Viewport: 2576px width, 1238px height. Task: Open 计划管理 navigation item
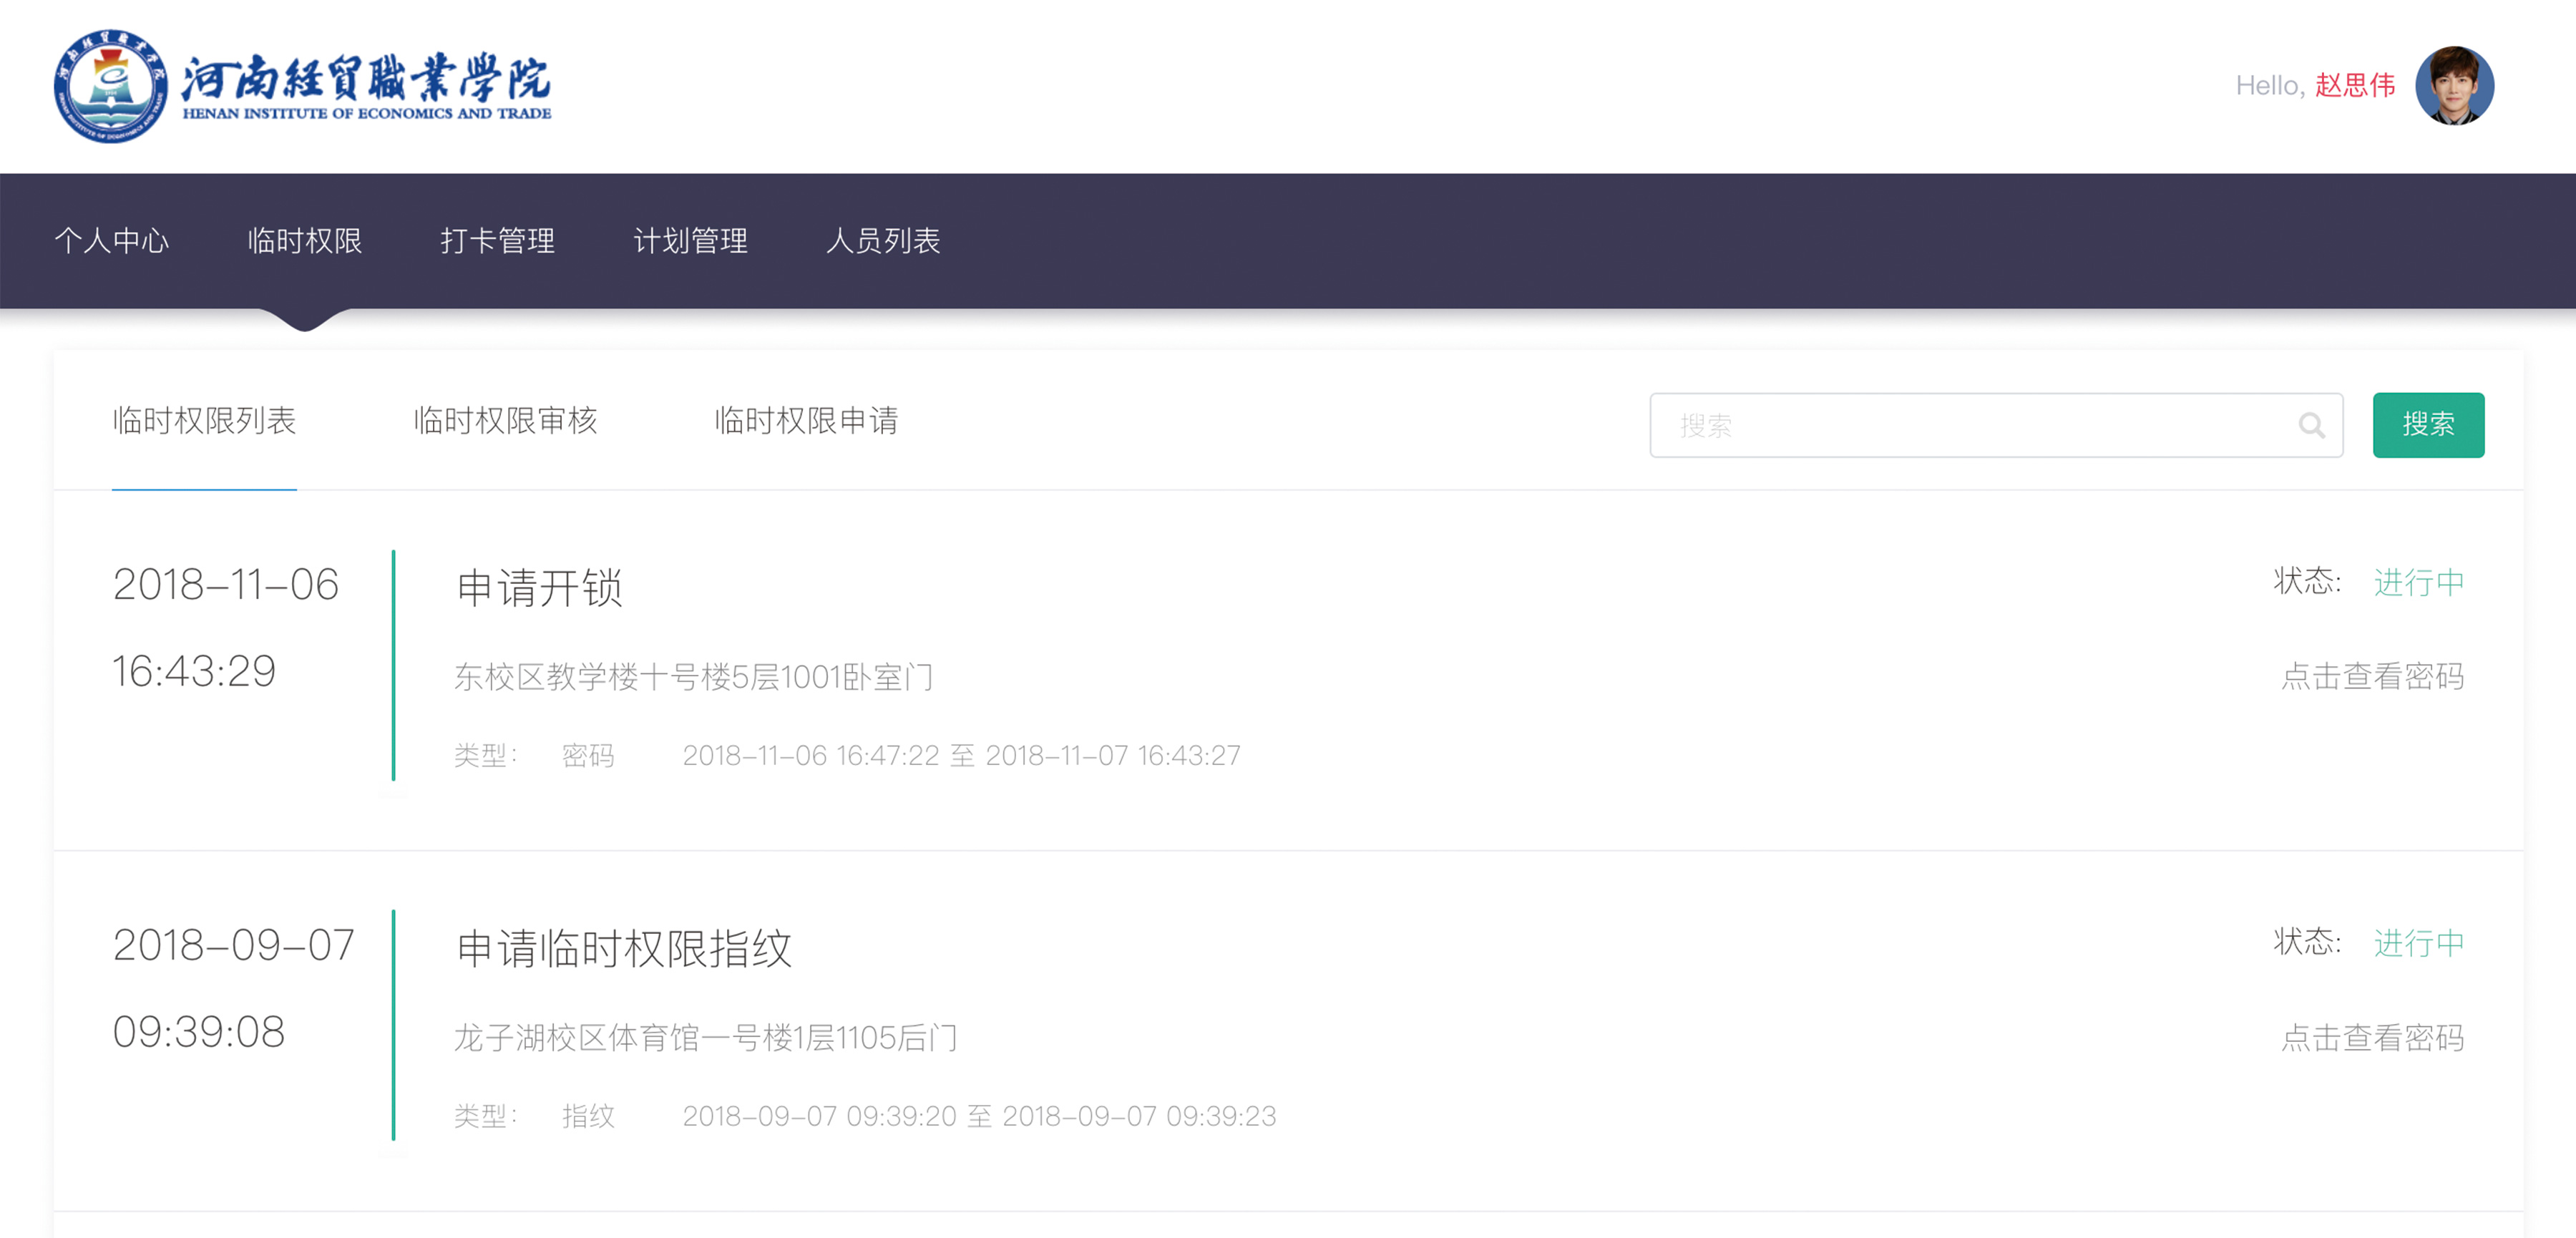(x=690, y=241)
